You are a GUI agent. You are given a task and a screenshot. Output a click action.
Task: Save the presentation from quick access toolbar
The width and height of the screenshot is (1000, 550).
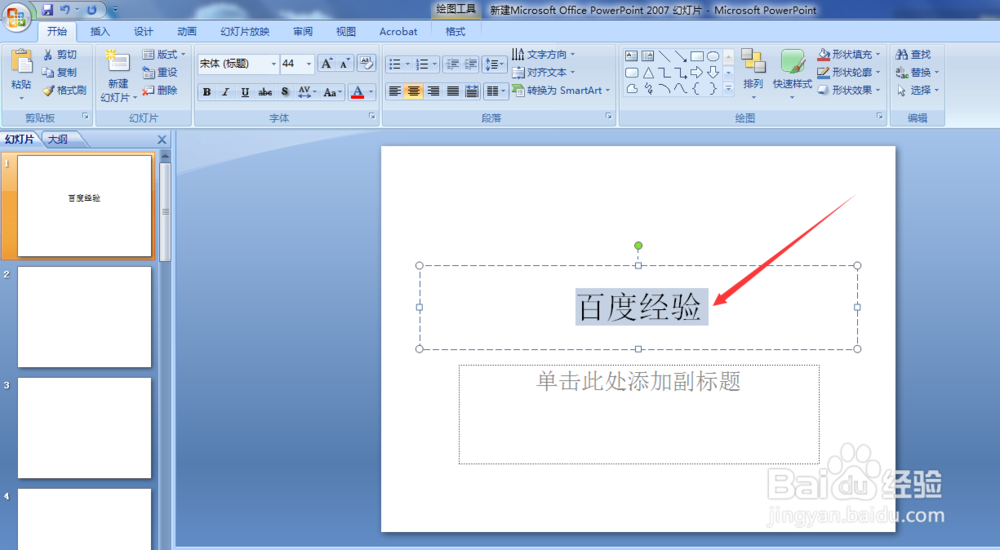(47, 10)
